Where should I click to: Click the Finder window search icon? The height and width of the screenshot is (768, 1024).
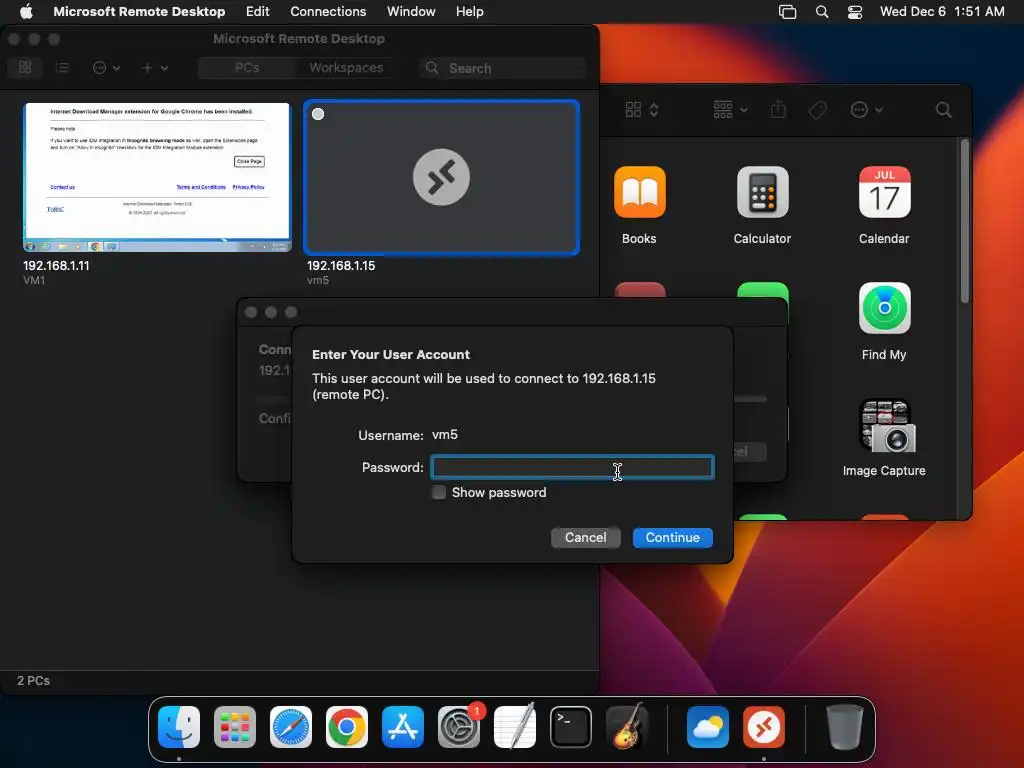coord(943,110)
